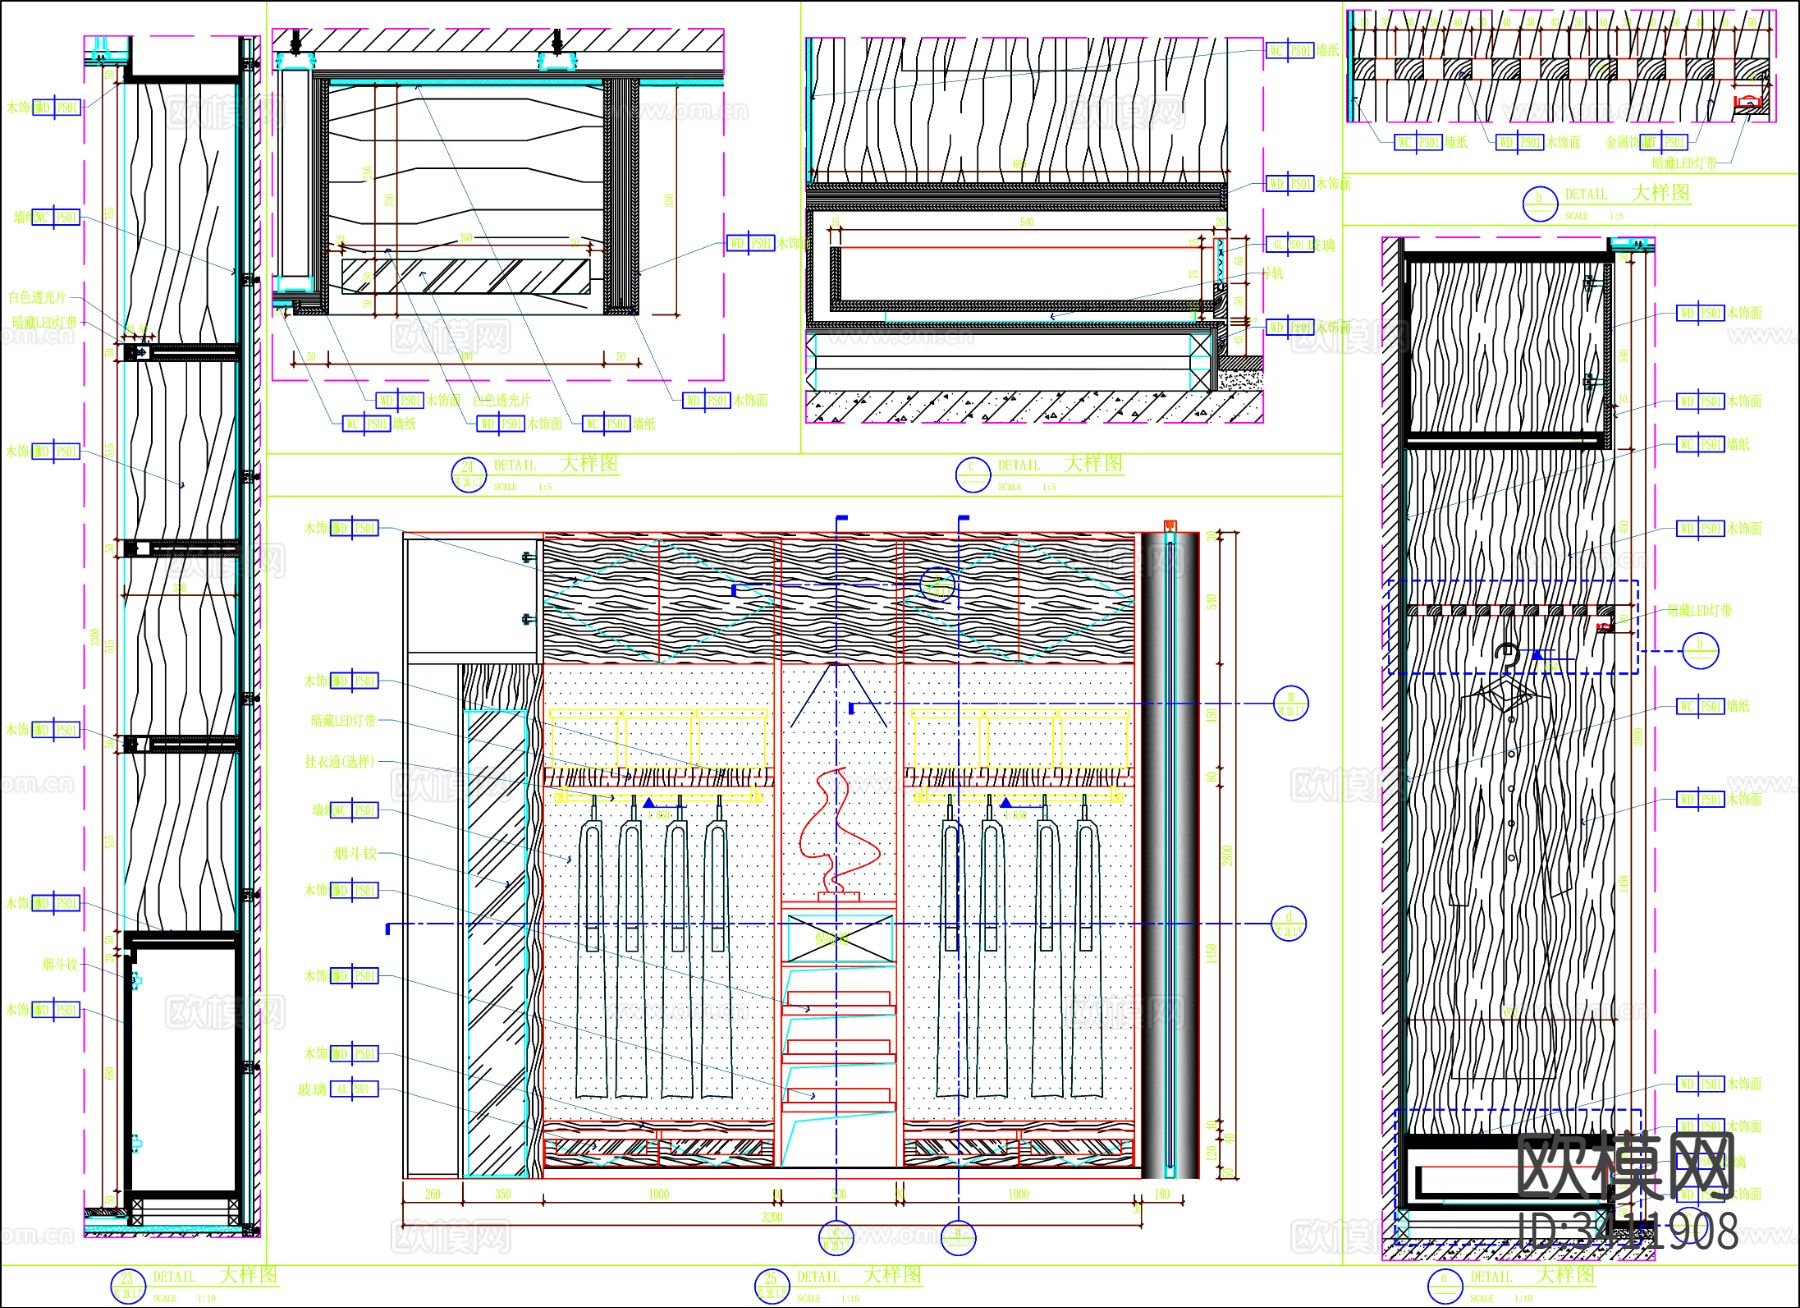Click the "大样图" title of detail 24
This screenshot has width=1800, height=1308.
pos(589,463)
